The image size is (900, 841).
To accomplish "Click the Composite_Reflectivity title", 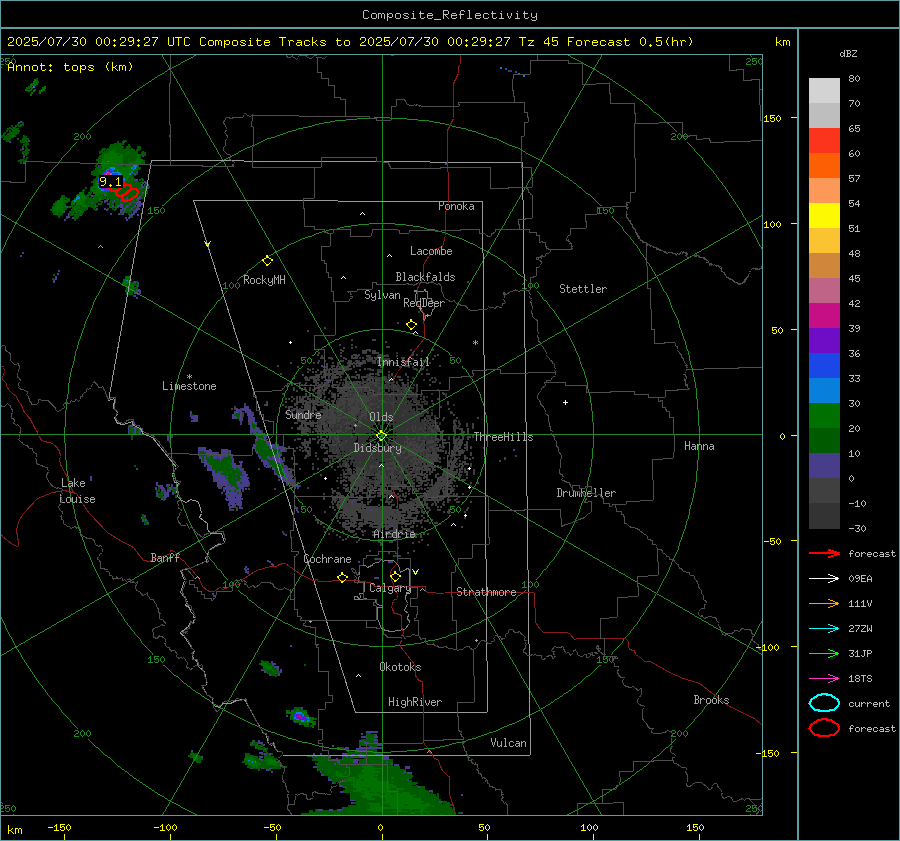I will pyautogui.click(x=450, y=15).
